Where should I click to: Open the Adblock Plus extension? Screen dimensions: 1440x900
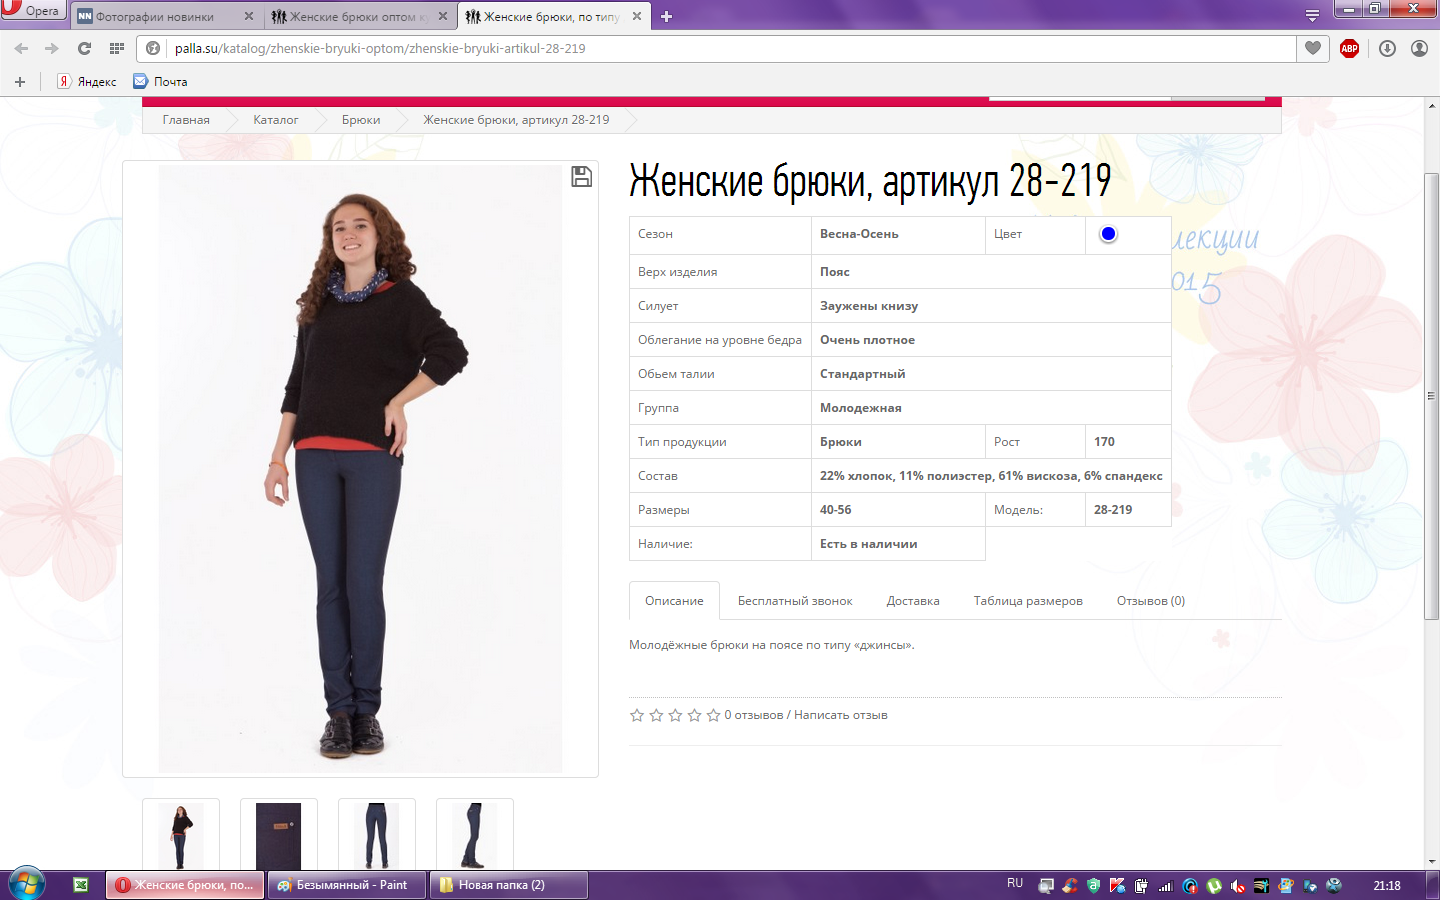pyautogui.click(x=1349, y=48)
